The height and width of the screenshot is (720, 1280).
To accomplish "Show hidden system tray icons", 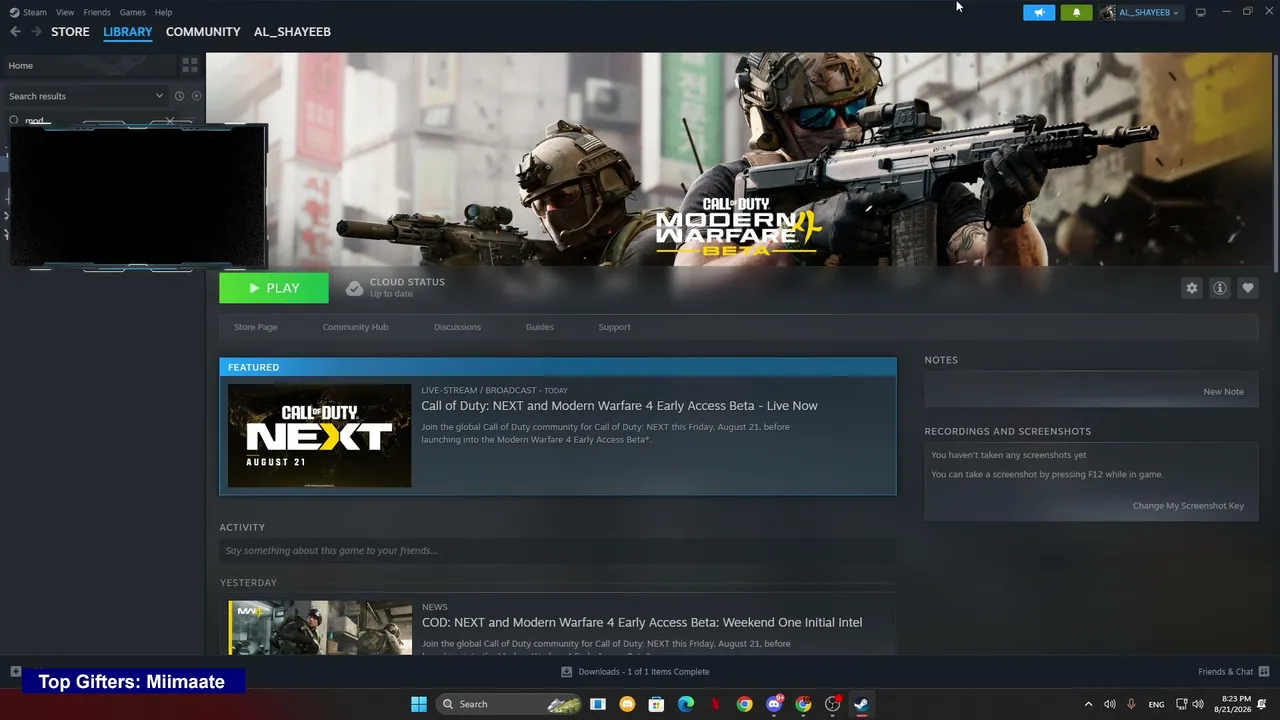I will pos(1089,705).
